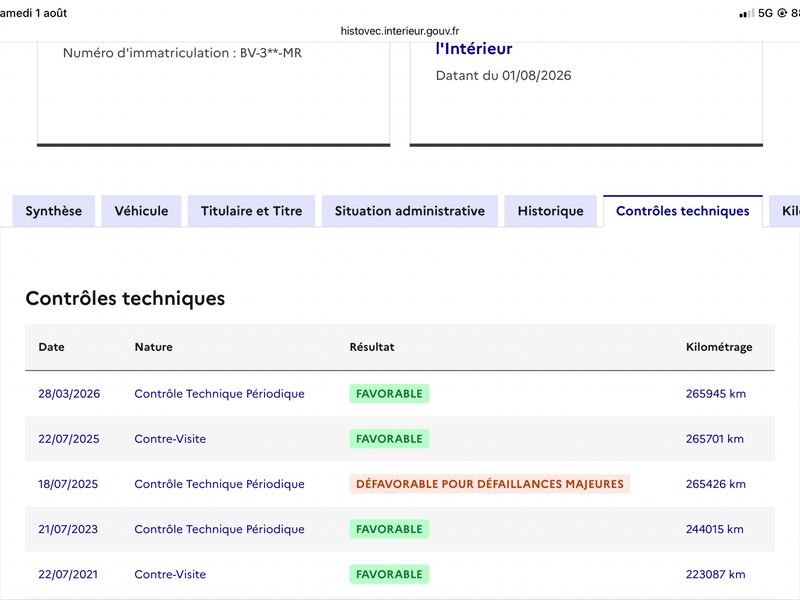800x600 pixels.
Task: Click Contre-Visite in the 22/07/2021 row
Action: pos(170,574)
